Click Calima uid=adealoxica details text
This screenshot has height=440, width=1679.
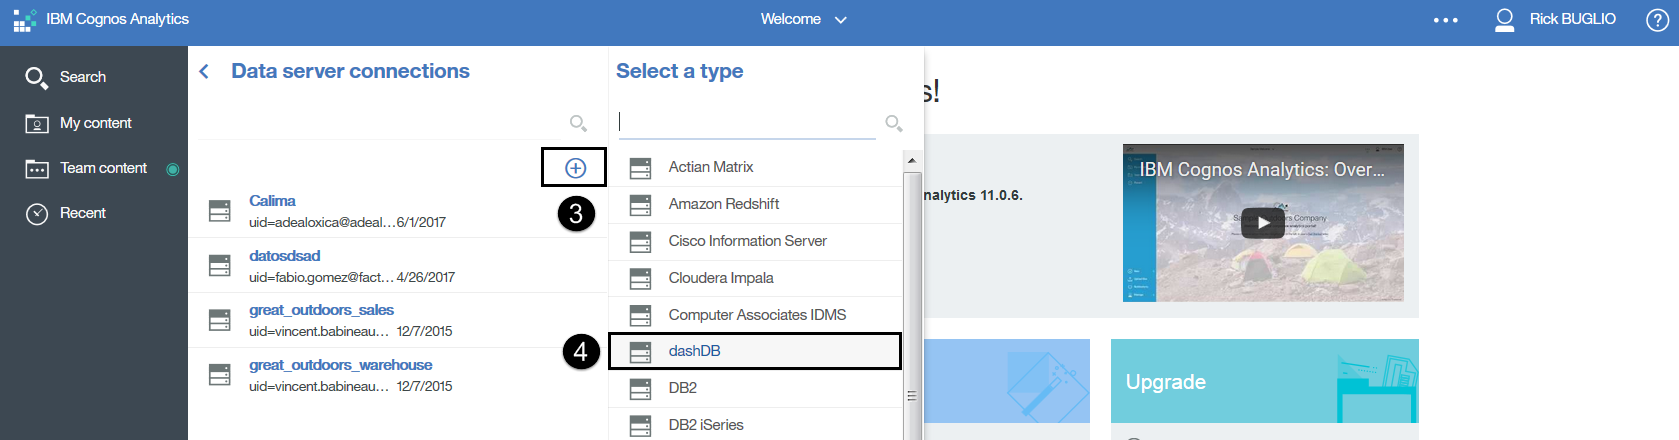347,222
